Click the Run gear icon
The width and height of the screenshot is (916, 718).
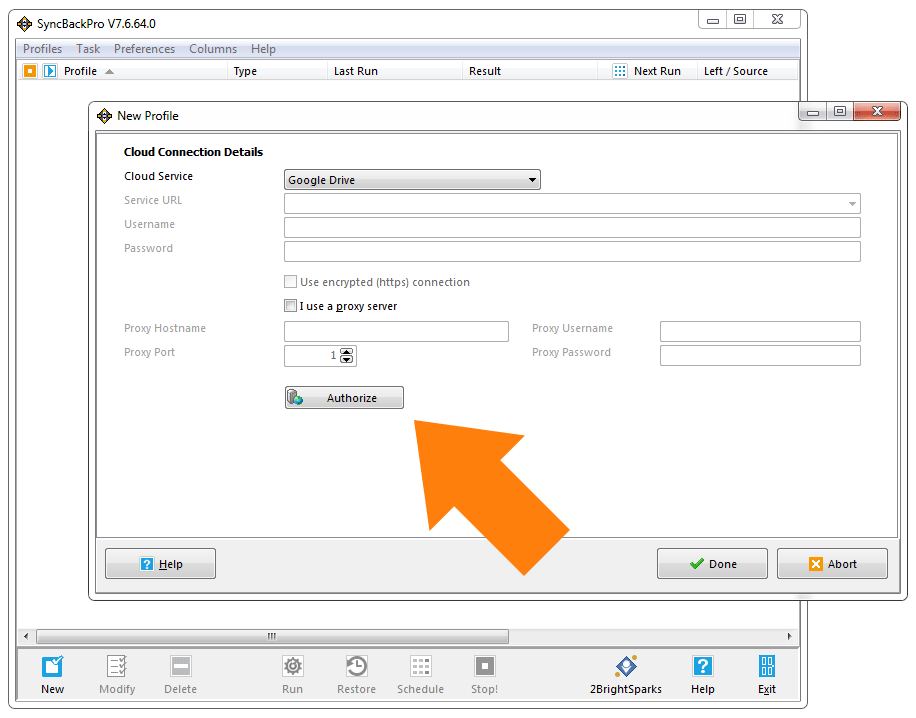coord(293,667)
